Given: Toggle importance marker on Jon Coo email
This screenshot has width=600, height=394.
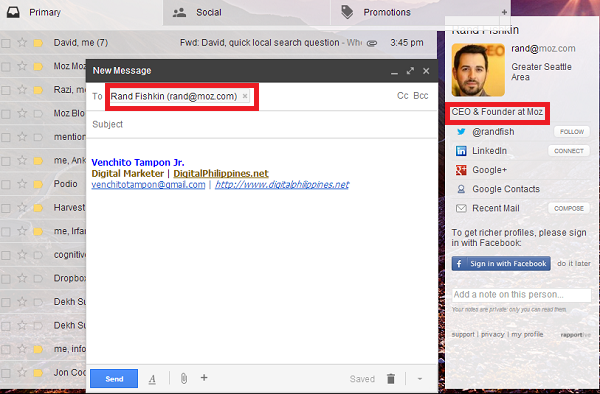Looking at the screenshot, I should tap(38, 373).
